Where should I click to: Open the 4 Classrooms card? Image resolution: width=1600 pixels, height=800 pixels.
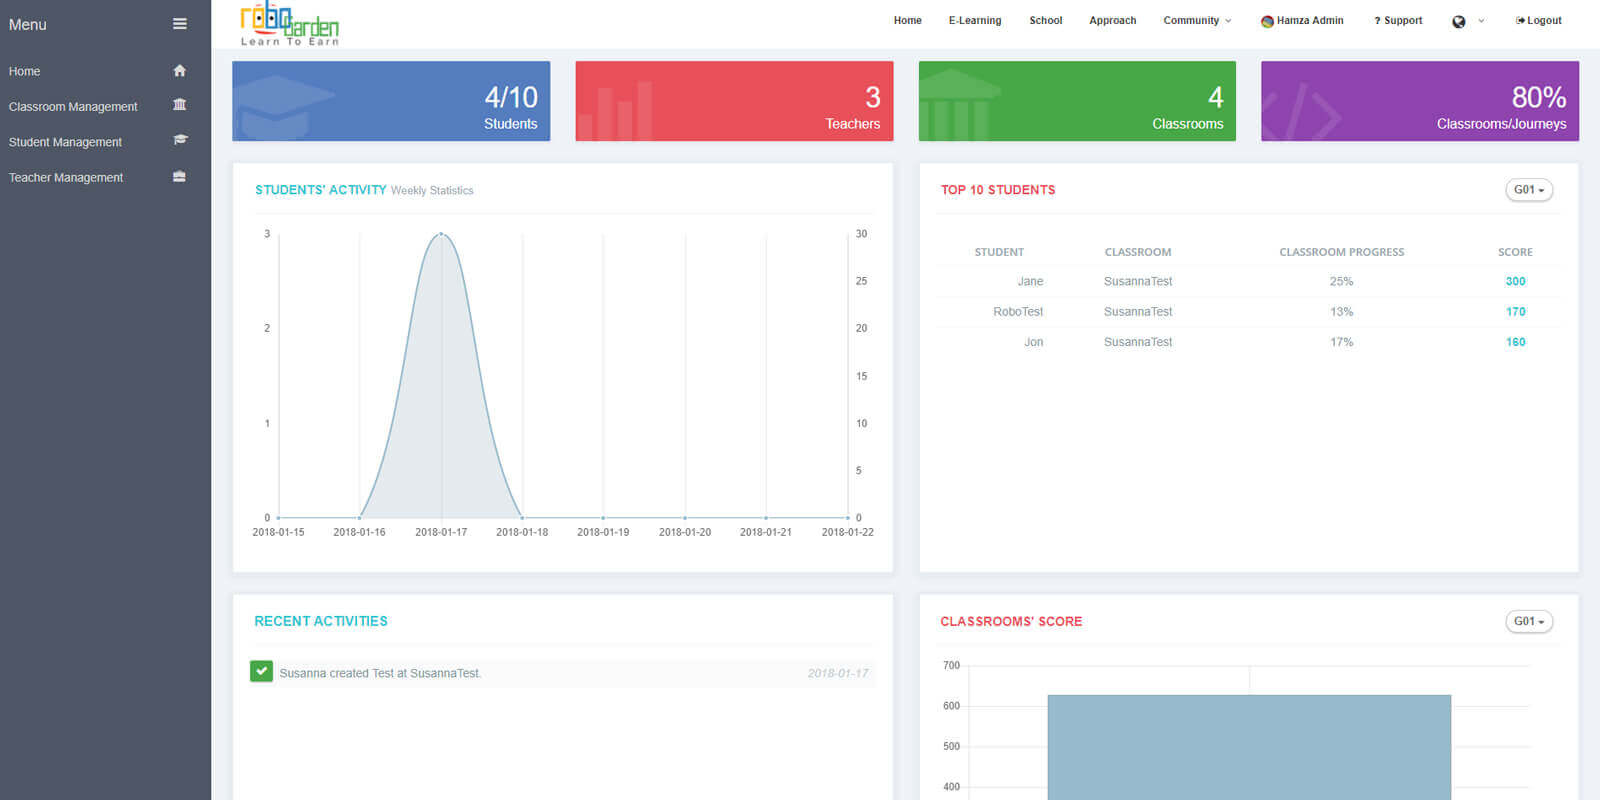1077,101
